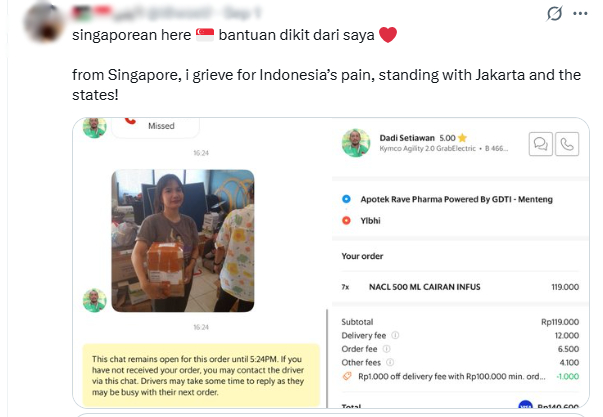Select the Ylbhi drop-off destination

[x=370, y=220]
